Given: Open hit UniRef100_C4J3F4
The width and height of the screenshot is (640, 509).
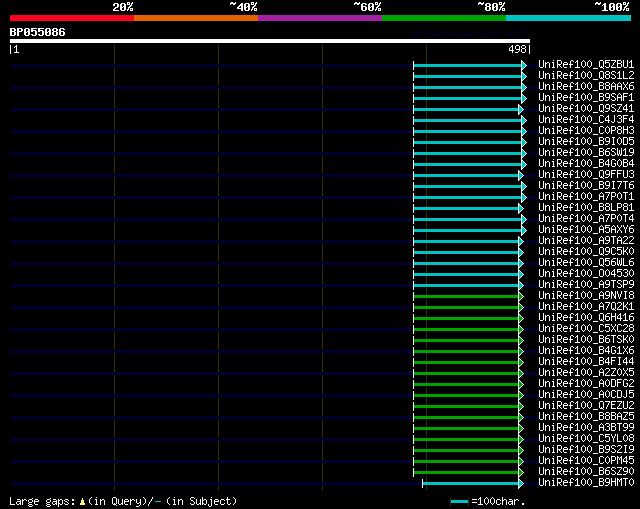Looking at the screenshot, I should click(x=586, y=119).
